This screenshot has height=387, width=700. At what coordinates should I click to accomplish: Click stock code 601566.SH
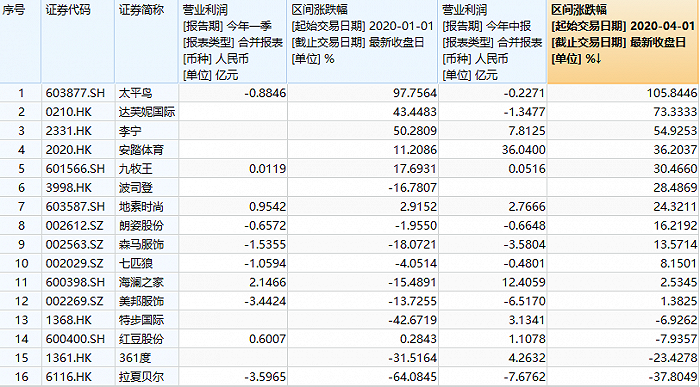click(x=75, y=169)
